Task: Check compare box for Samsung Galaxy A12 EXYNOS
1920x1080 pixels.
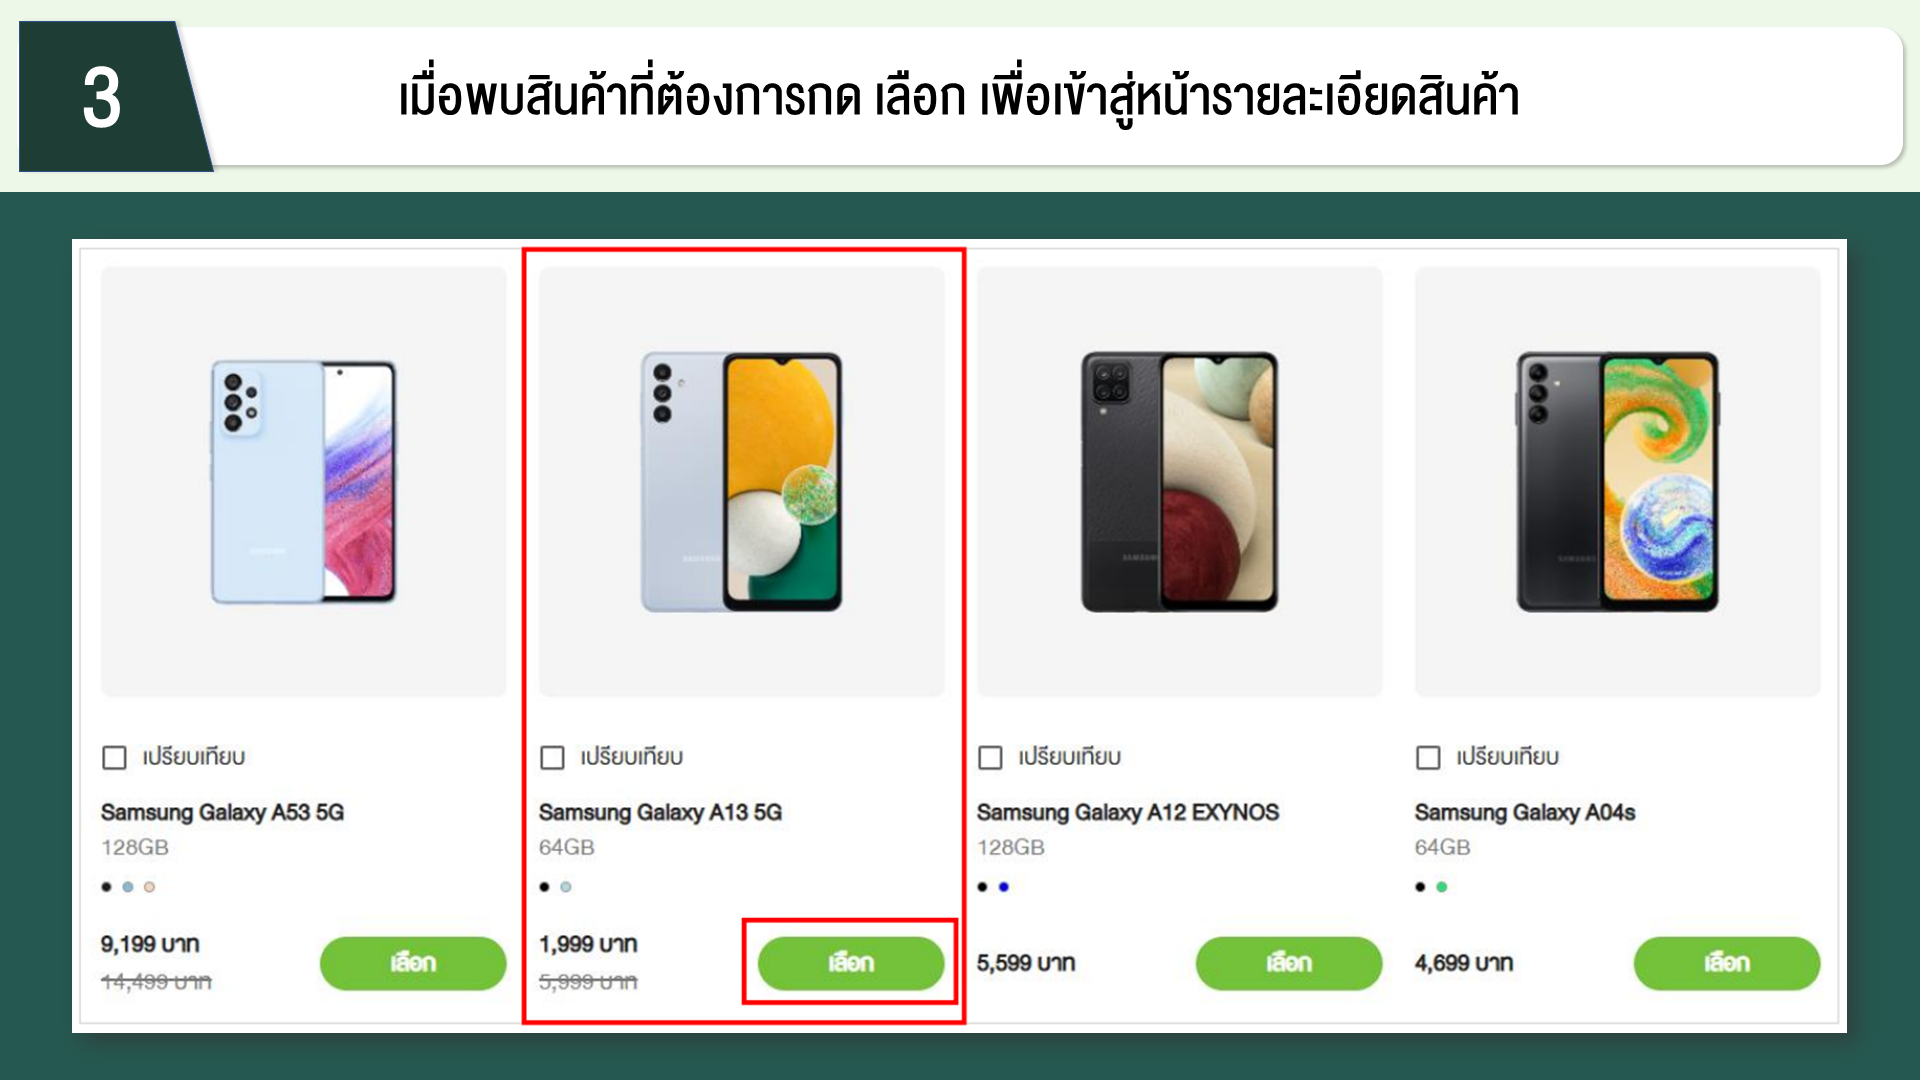Action: 991,757
